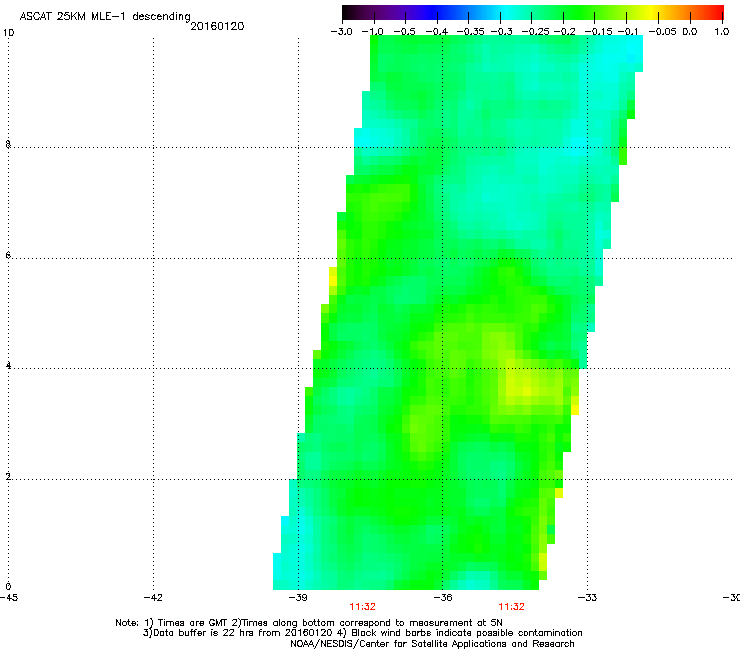Click the latitude axis label 2

[8, 476]
